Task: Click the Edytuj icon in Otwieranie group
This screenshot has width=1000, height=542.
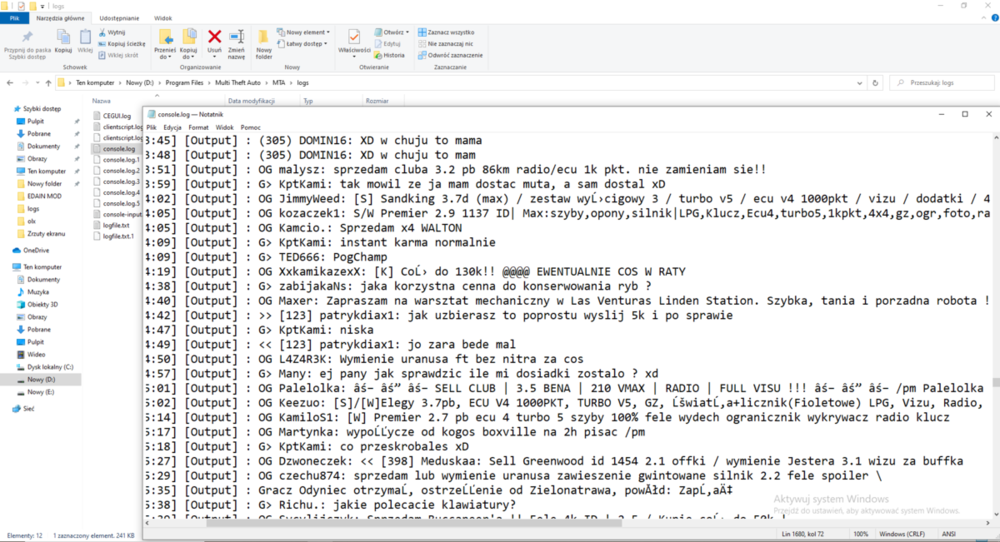Action: tap(378, 43)
